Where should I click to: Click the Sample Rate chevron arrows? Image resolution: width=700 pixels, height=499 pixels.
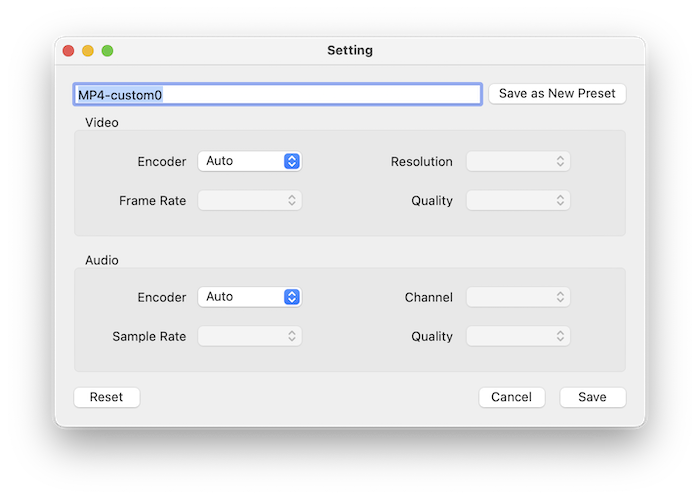tap(292, 336)
